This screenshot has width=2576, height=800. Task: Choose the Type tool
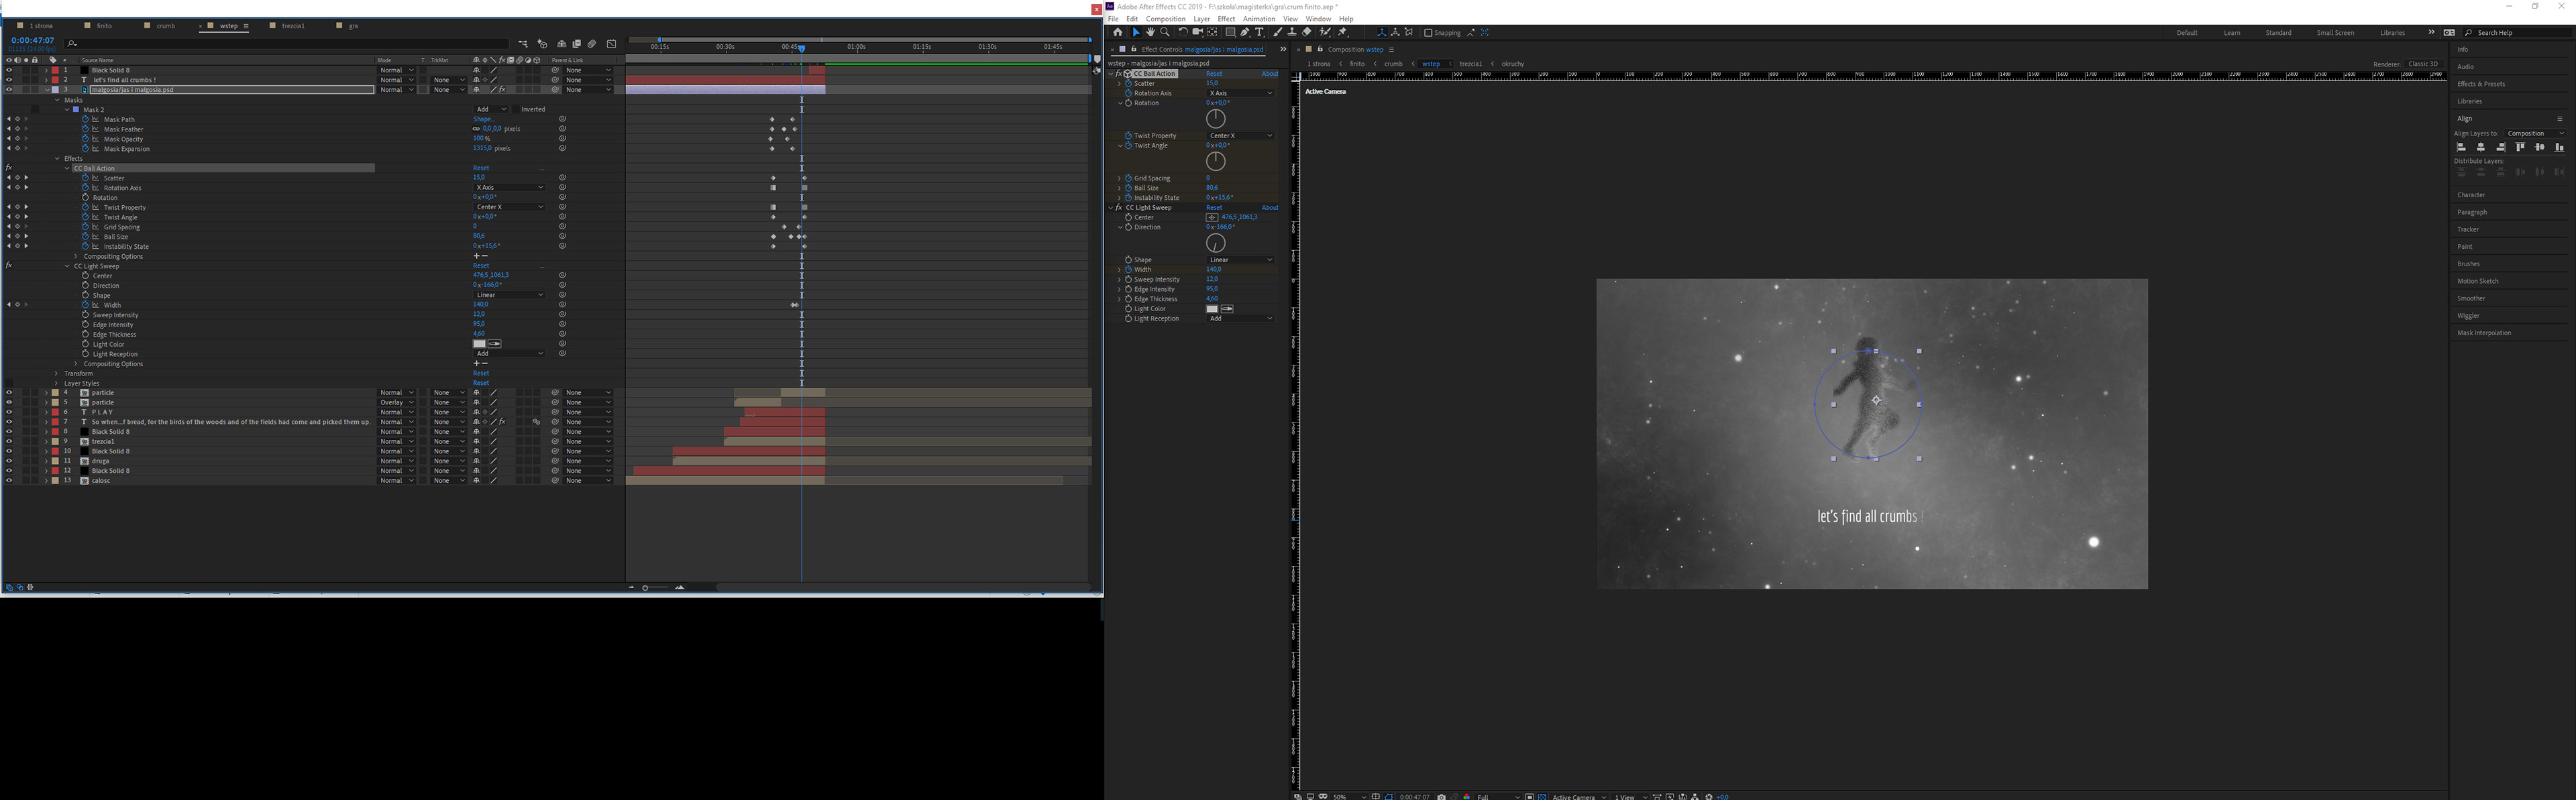click(1260, 32)
